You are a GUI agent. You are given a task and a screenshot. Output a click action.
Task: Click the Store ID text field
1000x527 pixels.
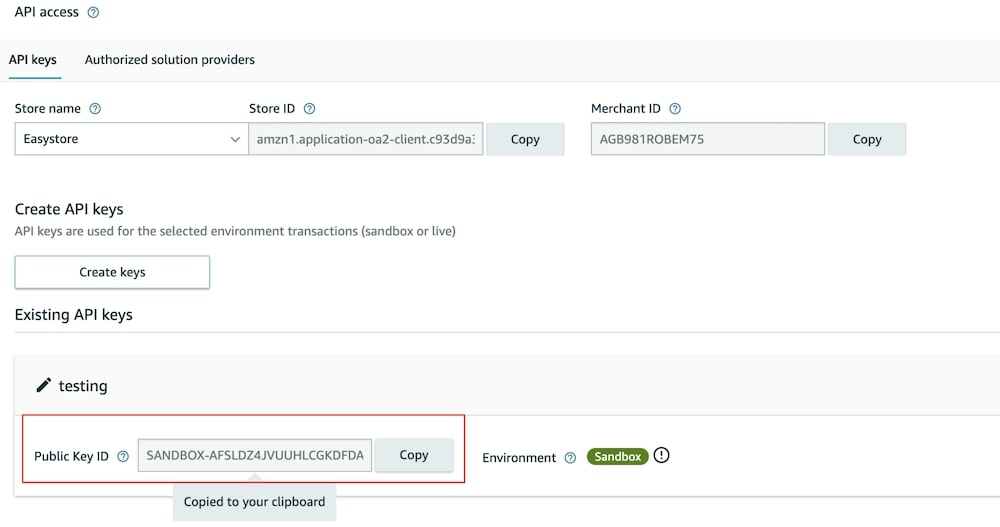(366, 139)
